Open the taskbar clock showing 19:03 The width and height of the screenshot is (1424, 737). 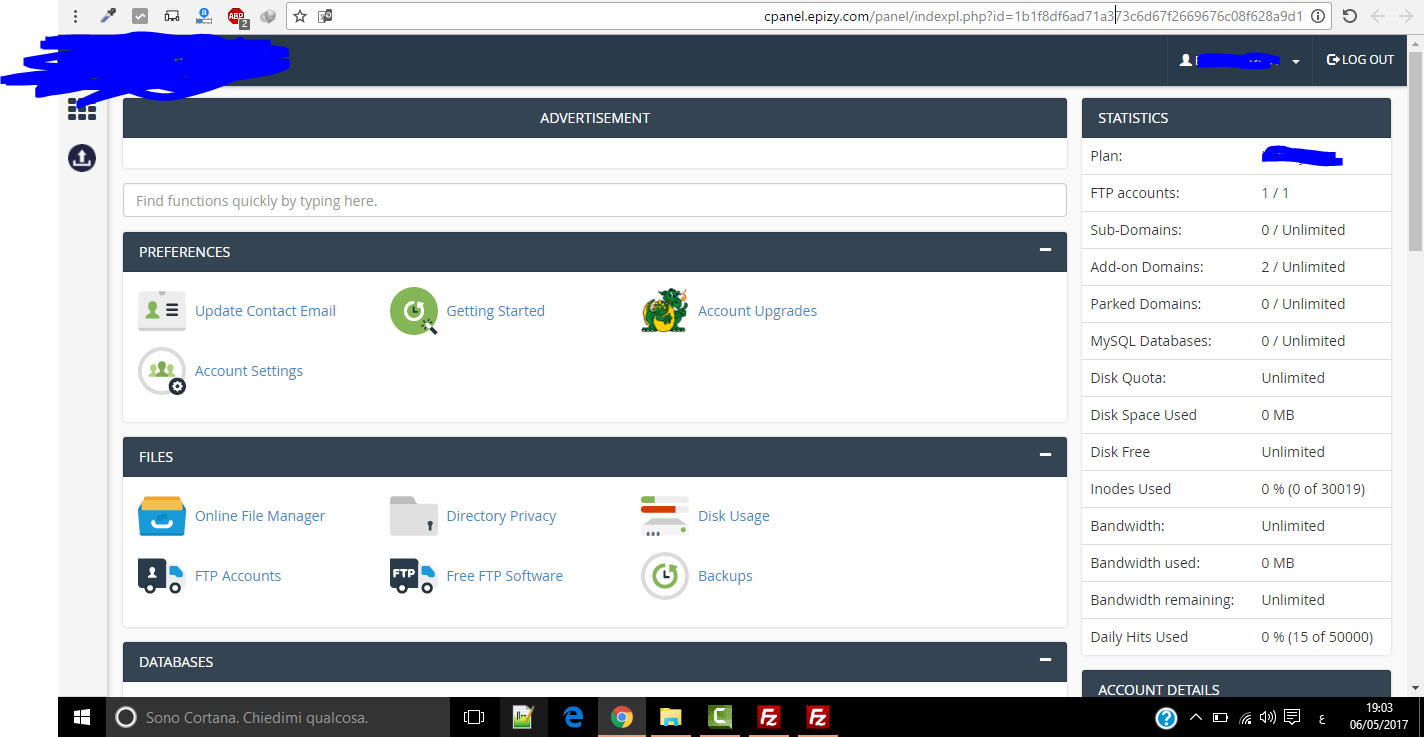[1378, 716]
